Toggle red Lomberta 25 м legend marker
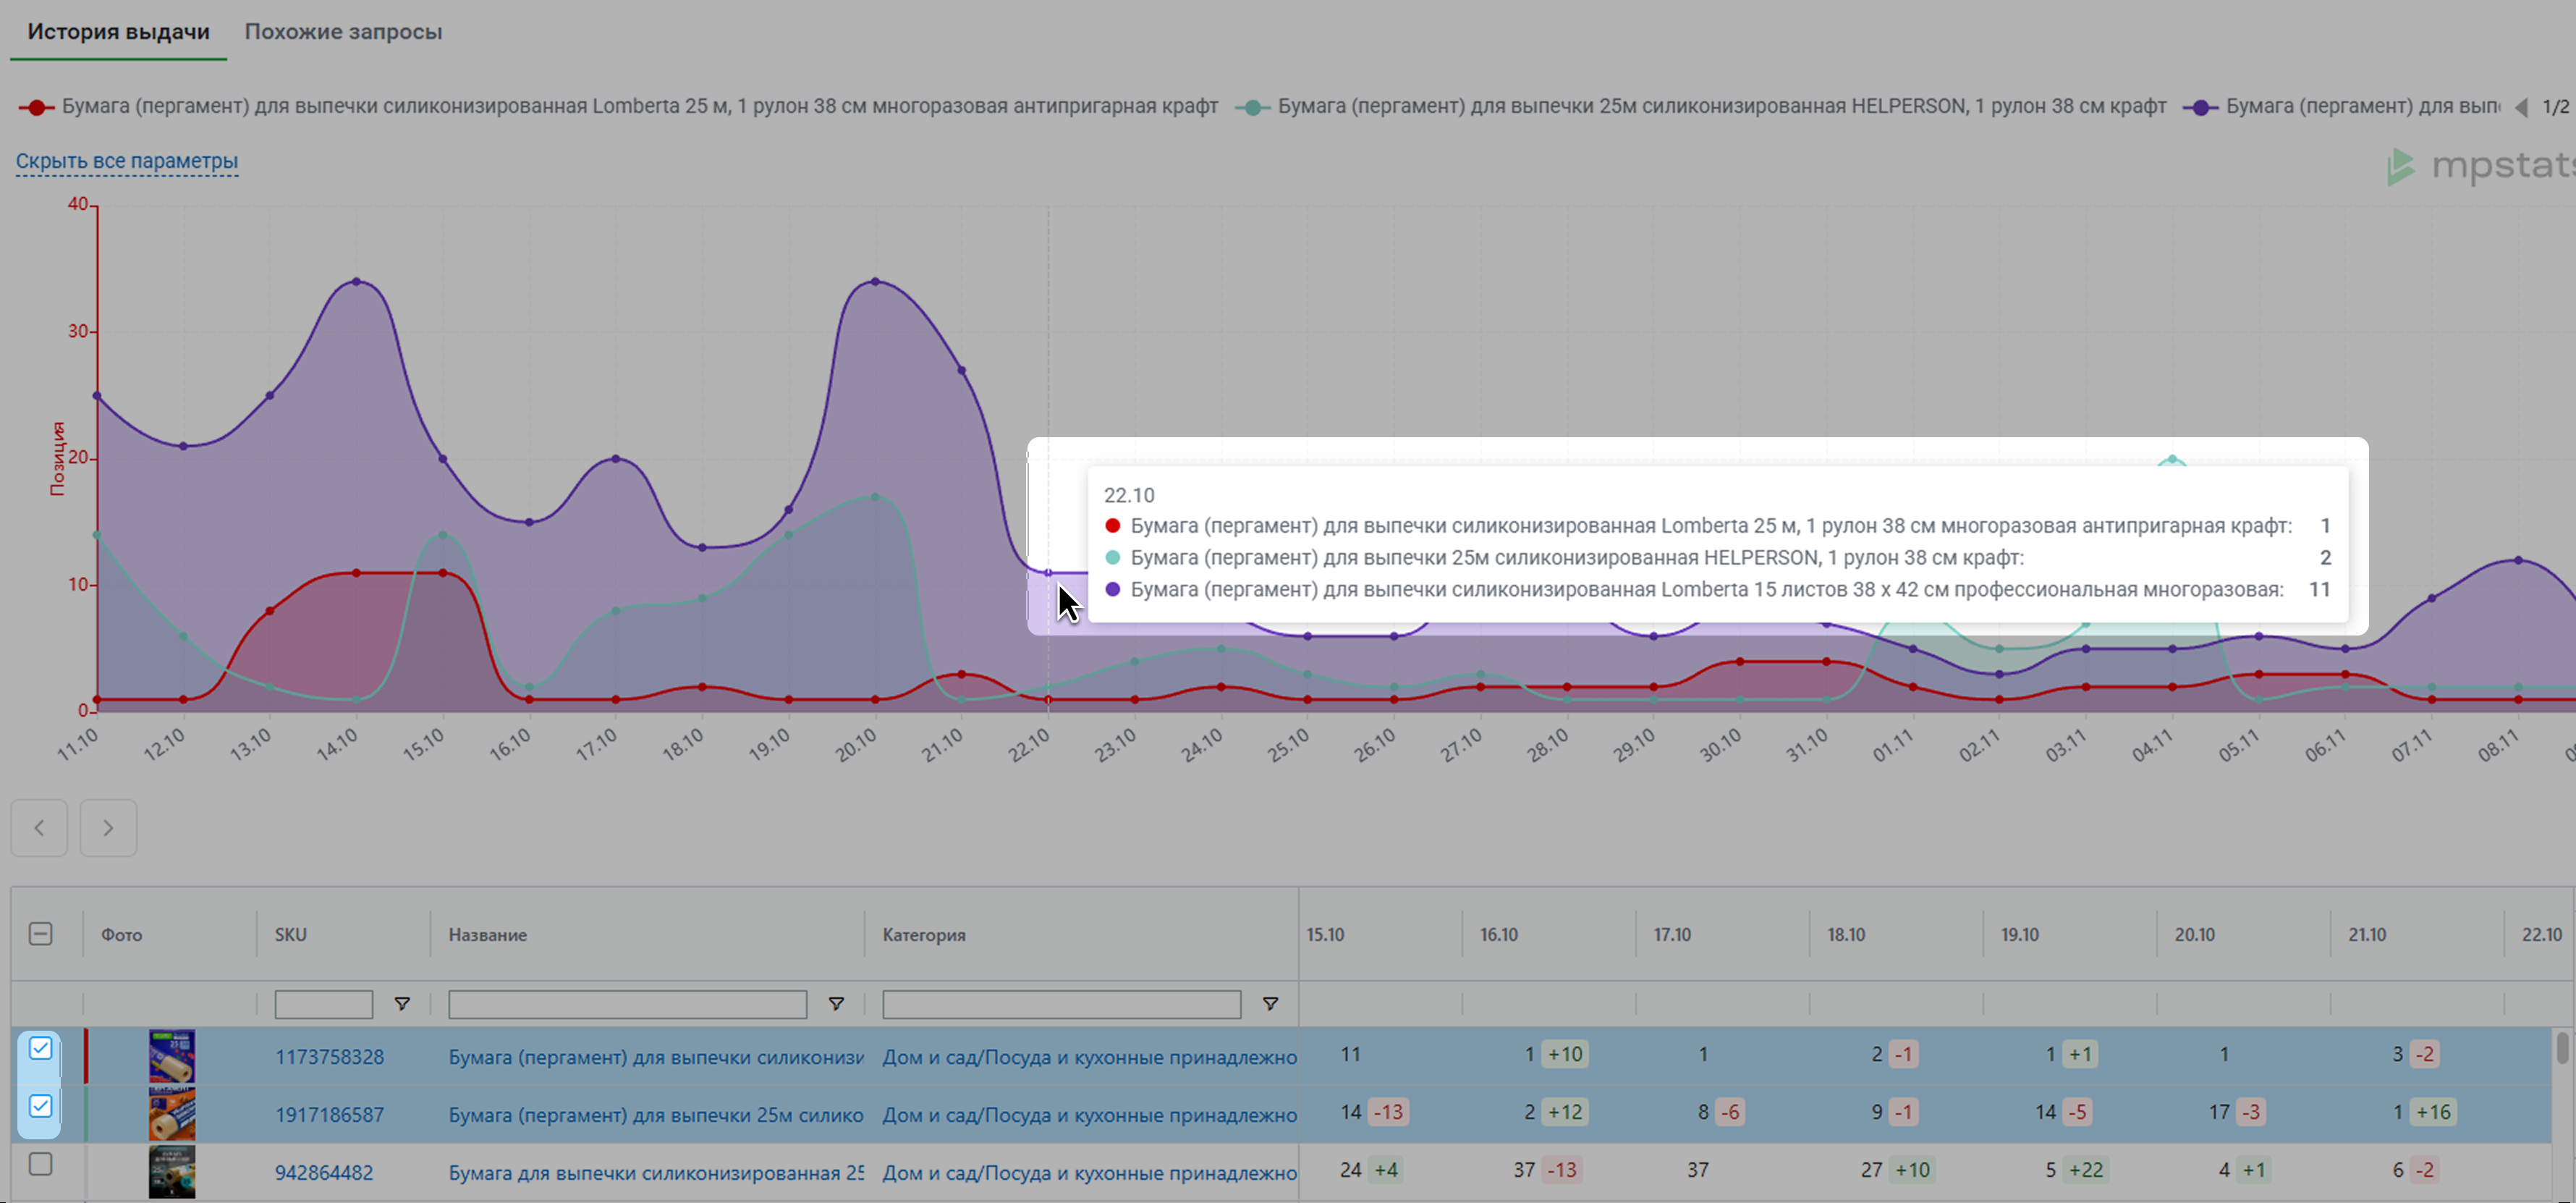 point(36,107)
